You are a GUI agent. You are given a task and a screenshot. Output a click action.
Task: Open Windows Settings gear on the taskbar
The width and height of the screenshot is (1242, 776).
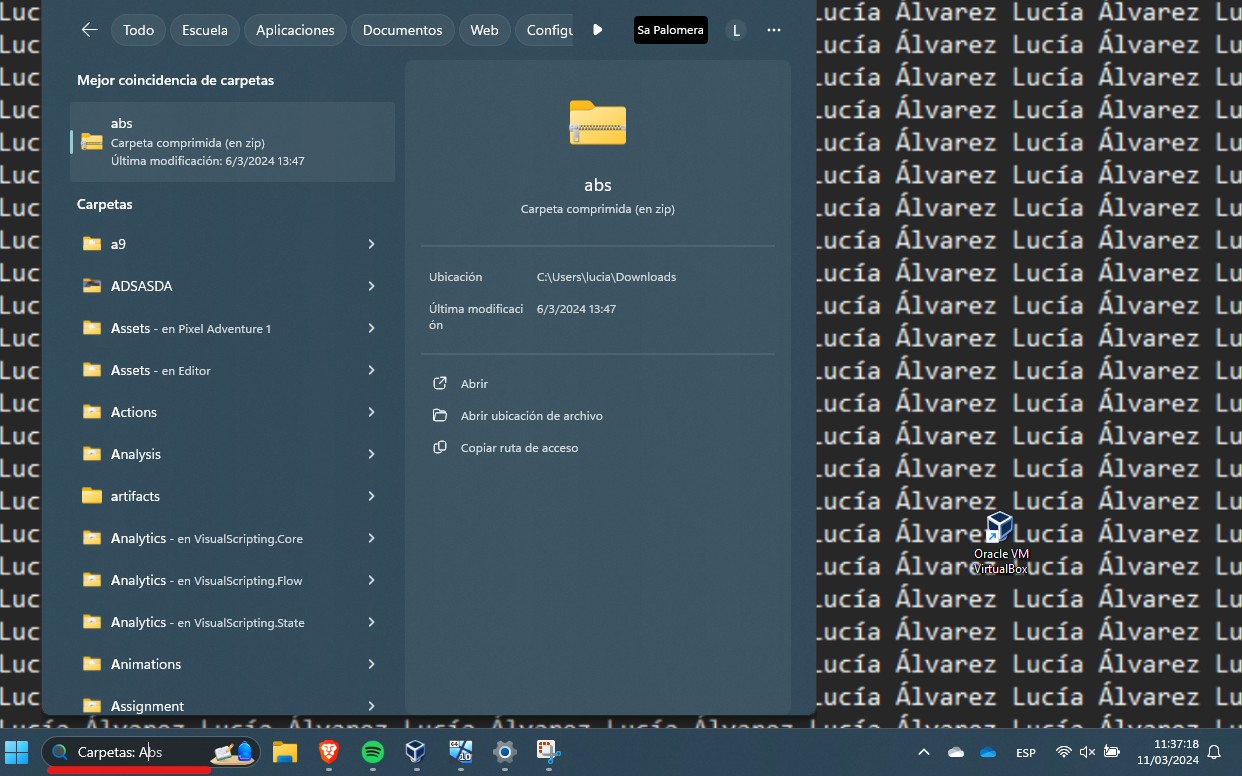tap(504, 752)
